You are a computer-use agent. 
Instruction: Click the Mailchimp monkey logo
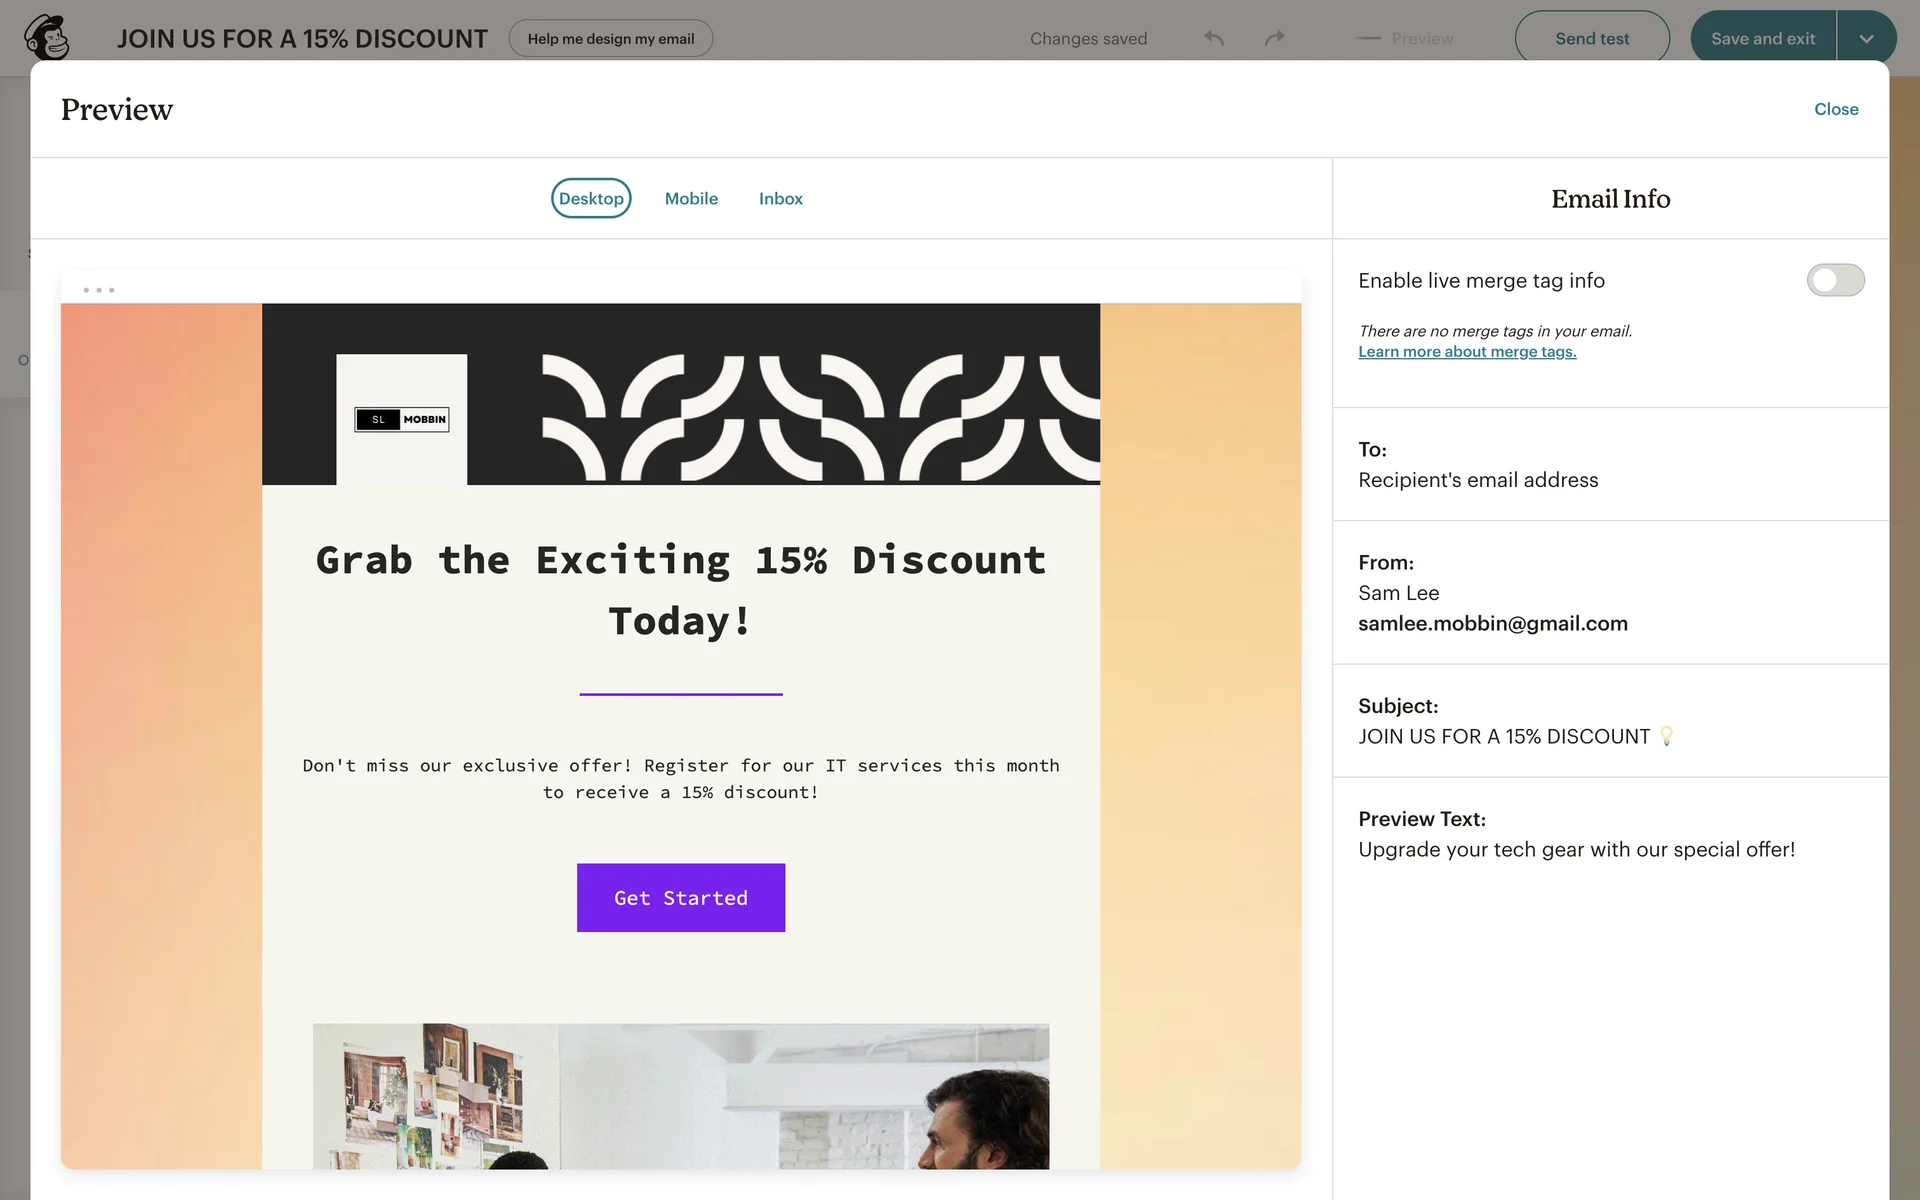(47, 38)
